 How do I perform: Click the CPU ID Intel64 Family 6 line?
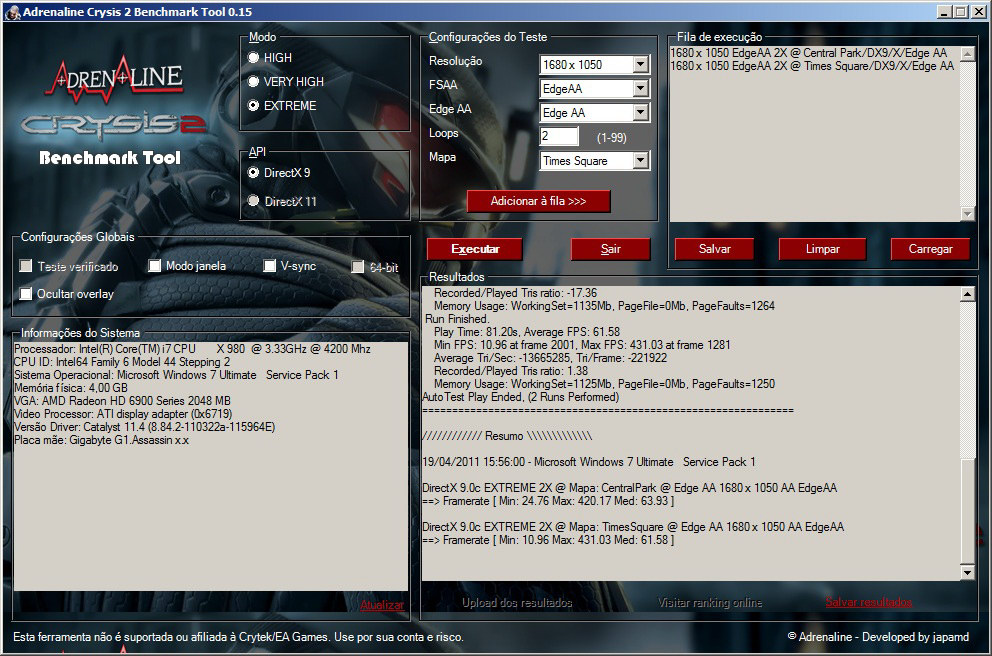coord(122,362)
